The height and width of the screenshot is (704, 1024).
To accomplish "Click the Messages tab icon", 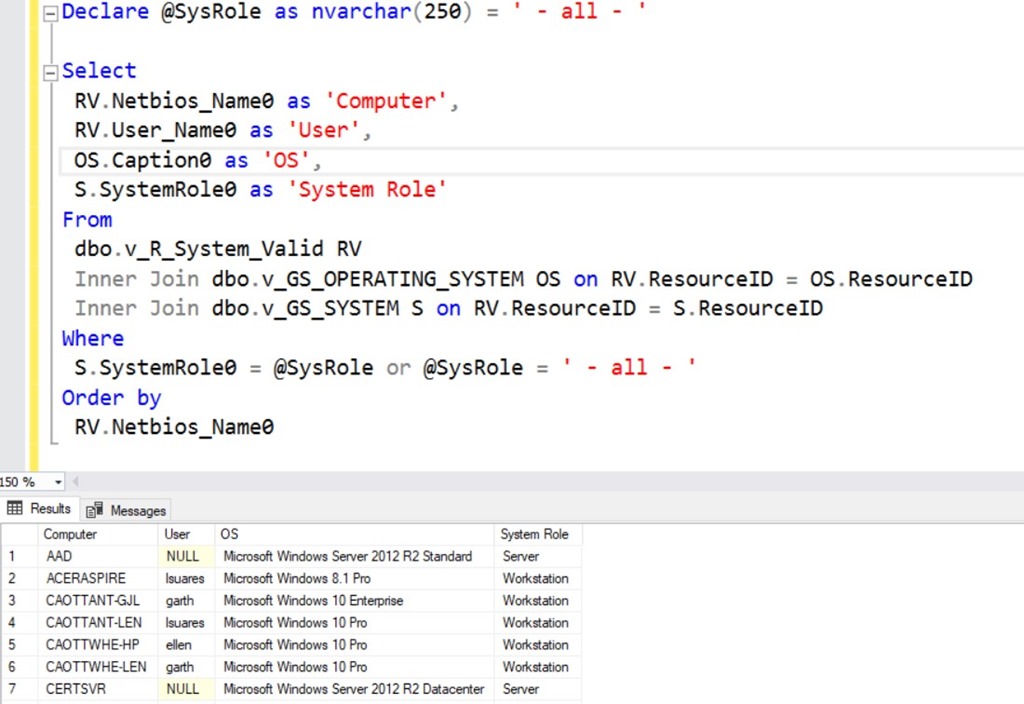I will click(96, 510).
